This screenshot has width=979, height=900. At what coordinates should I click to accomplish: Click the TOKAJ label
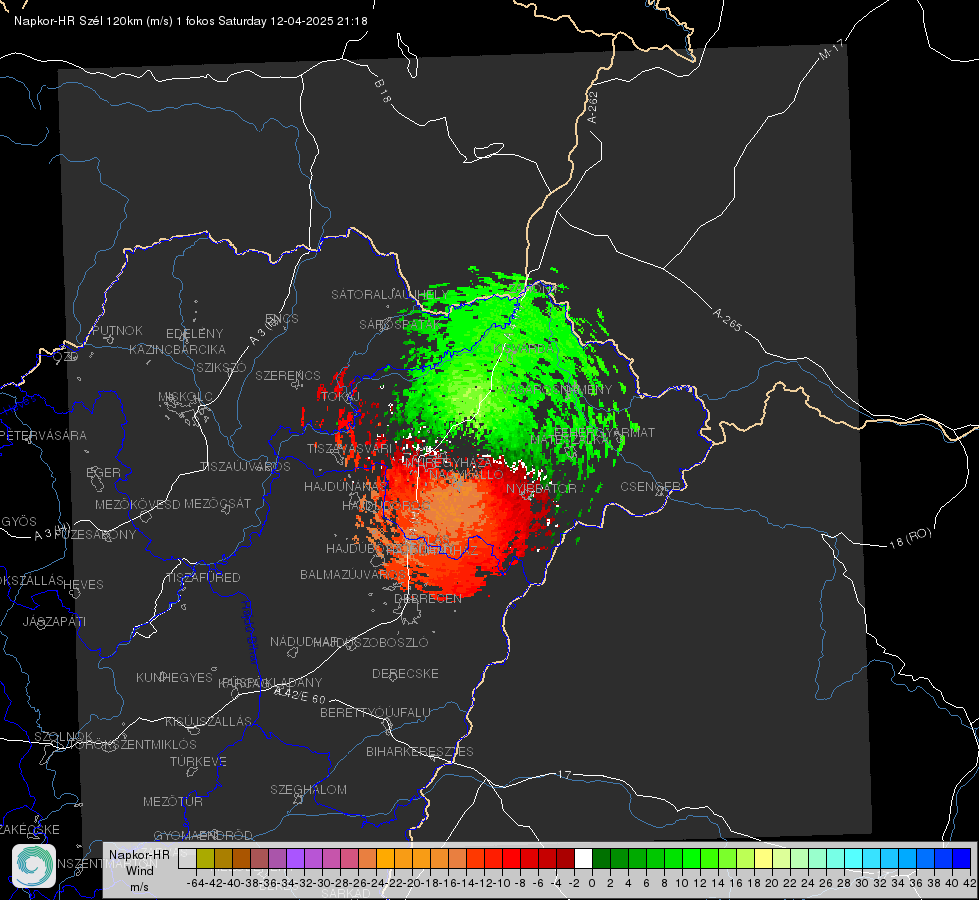[x=340, y=397]
